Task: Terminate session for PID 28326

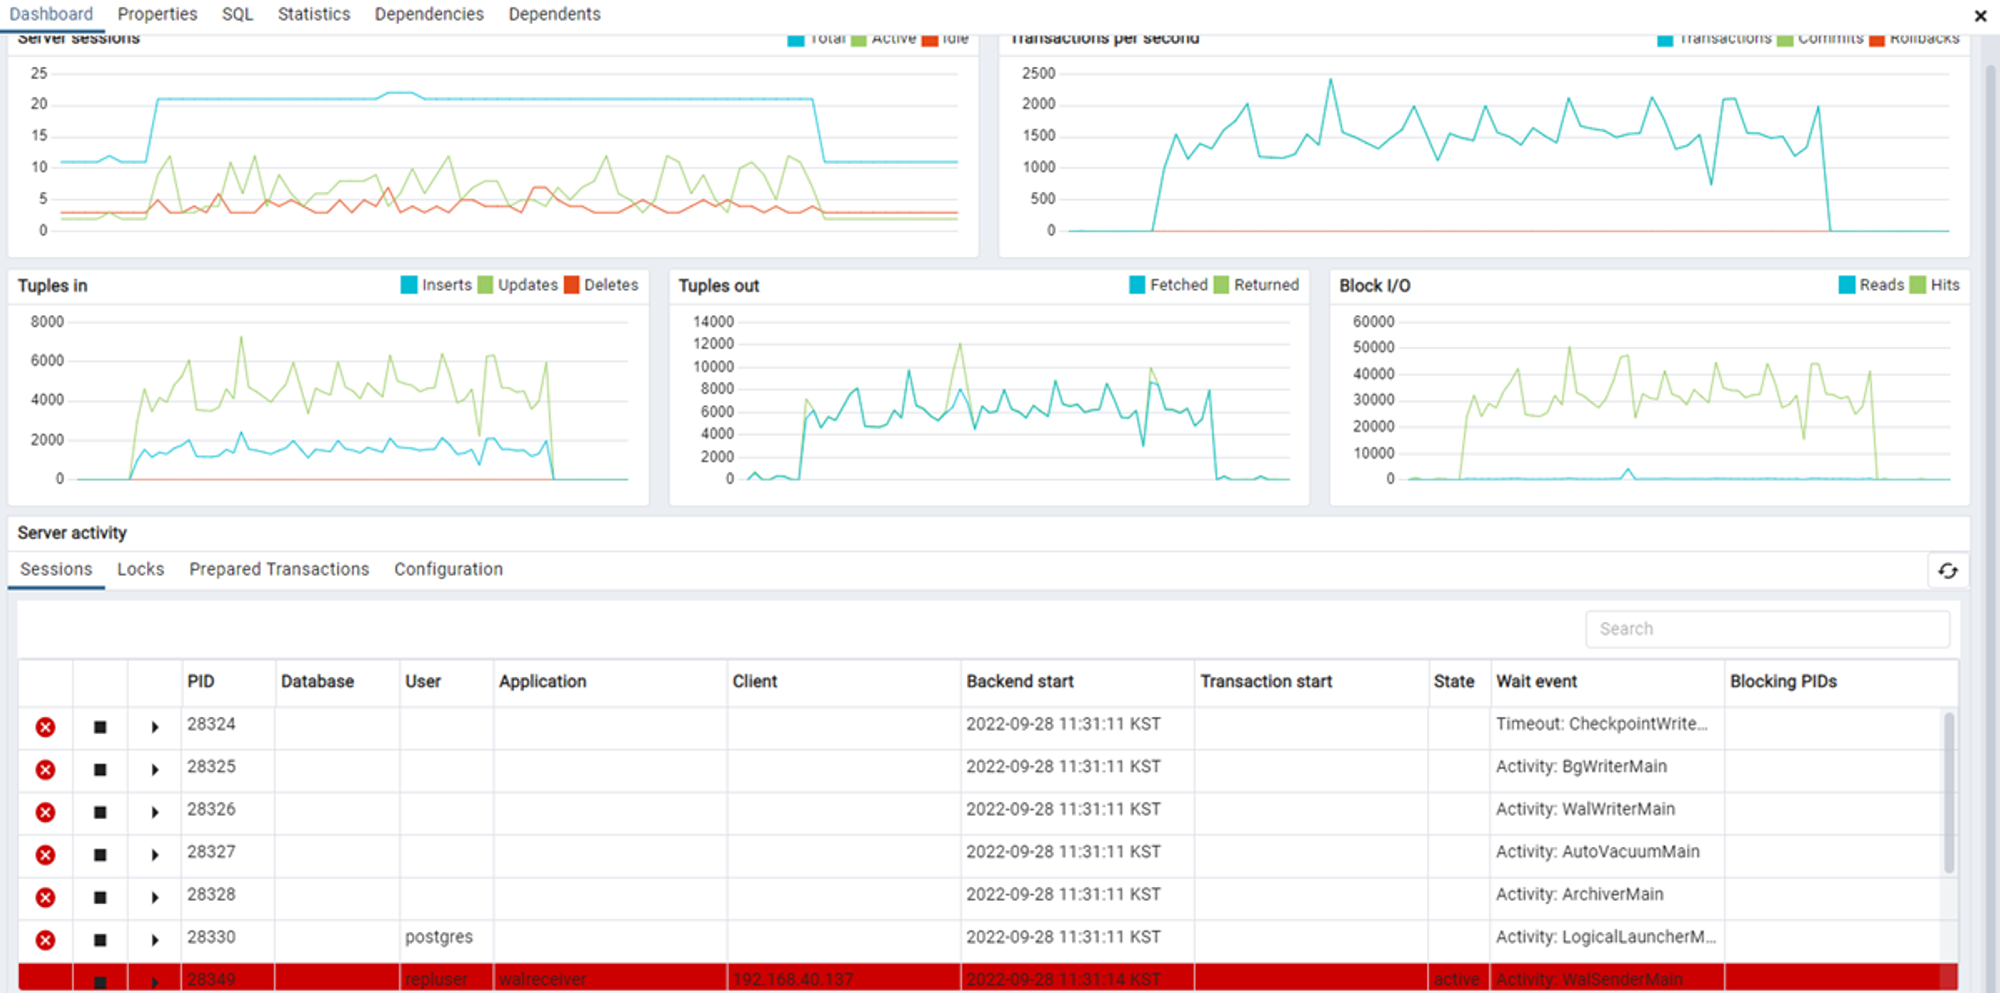Action: pyautogui.click(x=45, y=812)
